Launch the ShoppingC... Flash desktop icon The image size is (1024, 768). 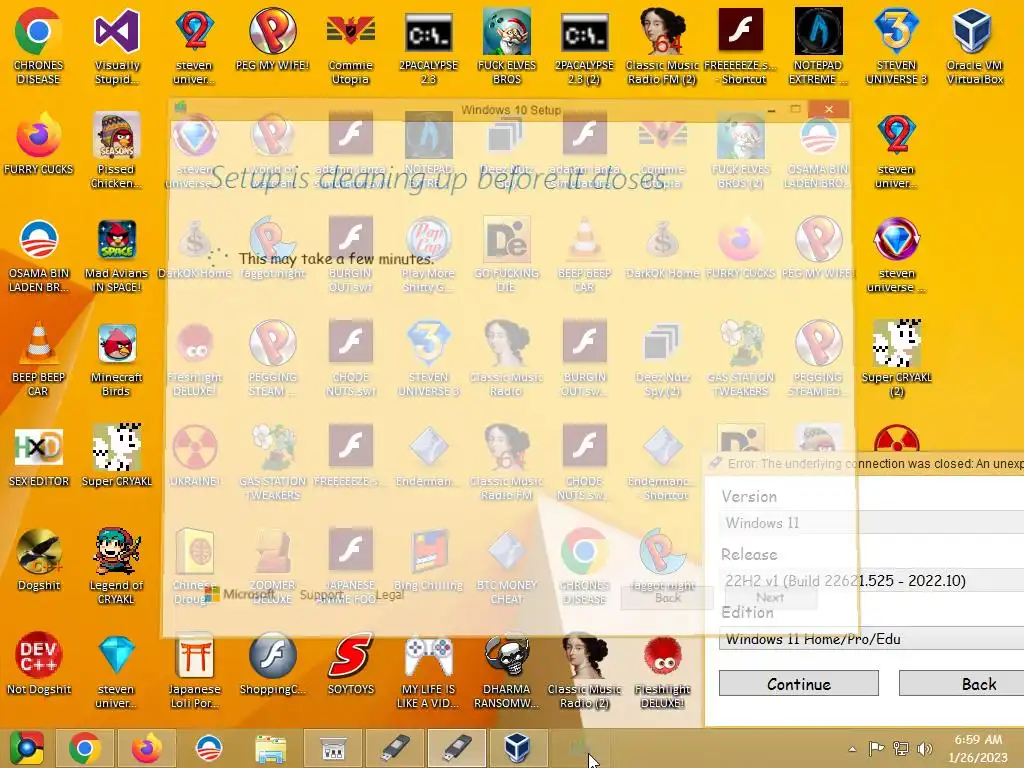(x=272, y=664)
